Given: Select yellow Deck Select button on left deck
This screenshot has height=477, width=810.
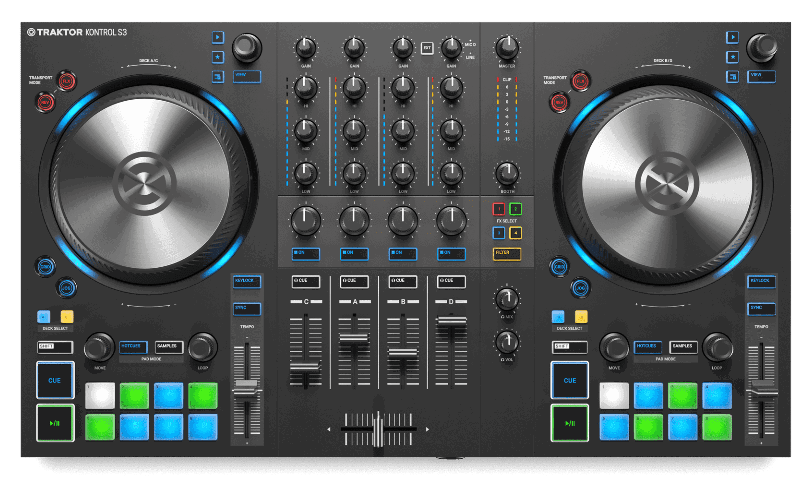Looking at the screenshot, I should [67, 316].
